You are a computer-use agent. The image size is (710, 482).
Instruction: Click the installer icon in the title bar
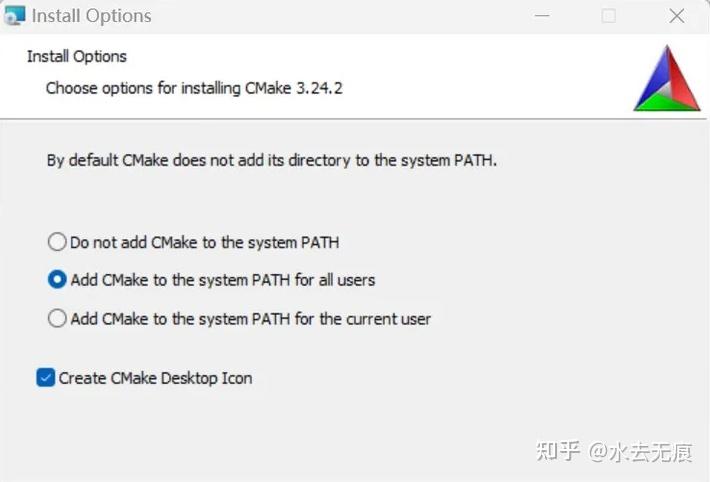(14, 15)
